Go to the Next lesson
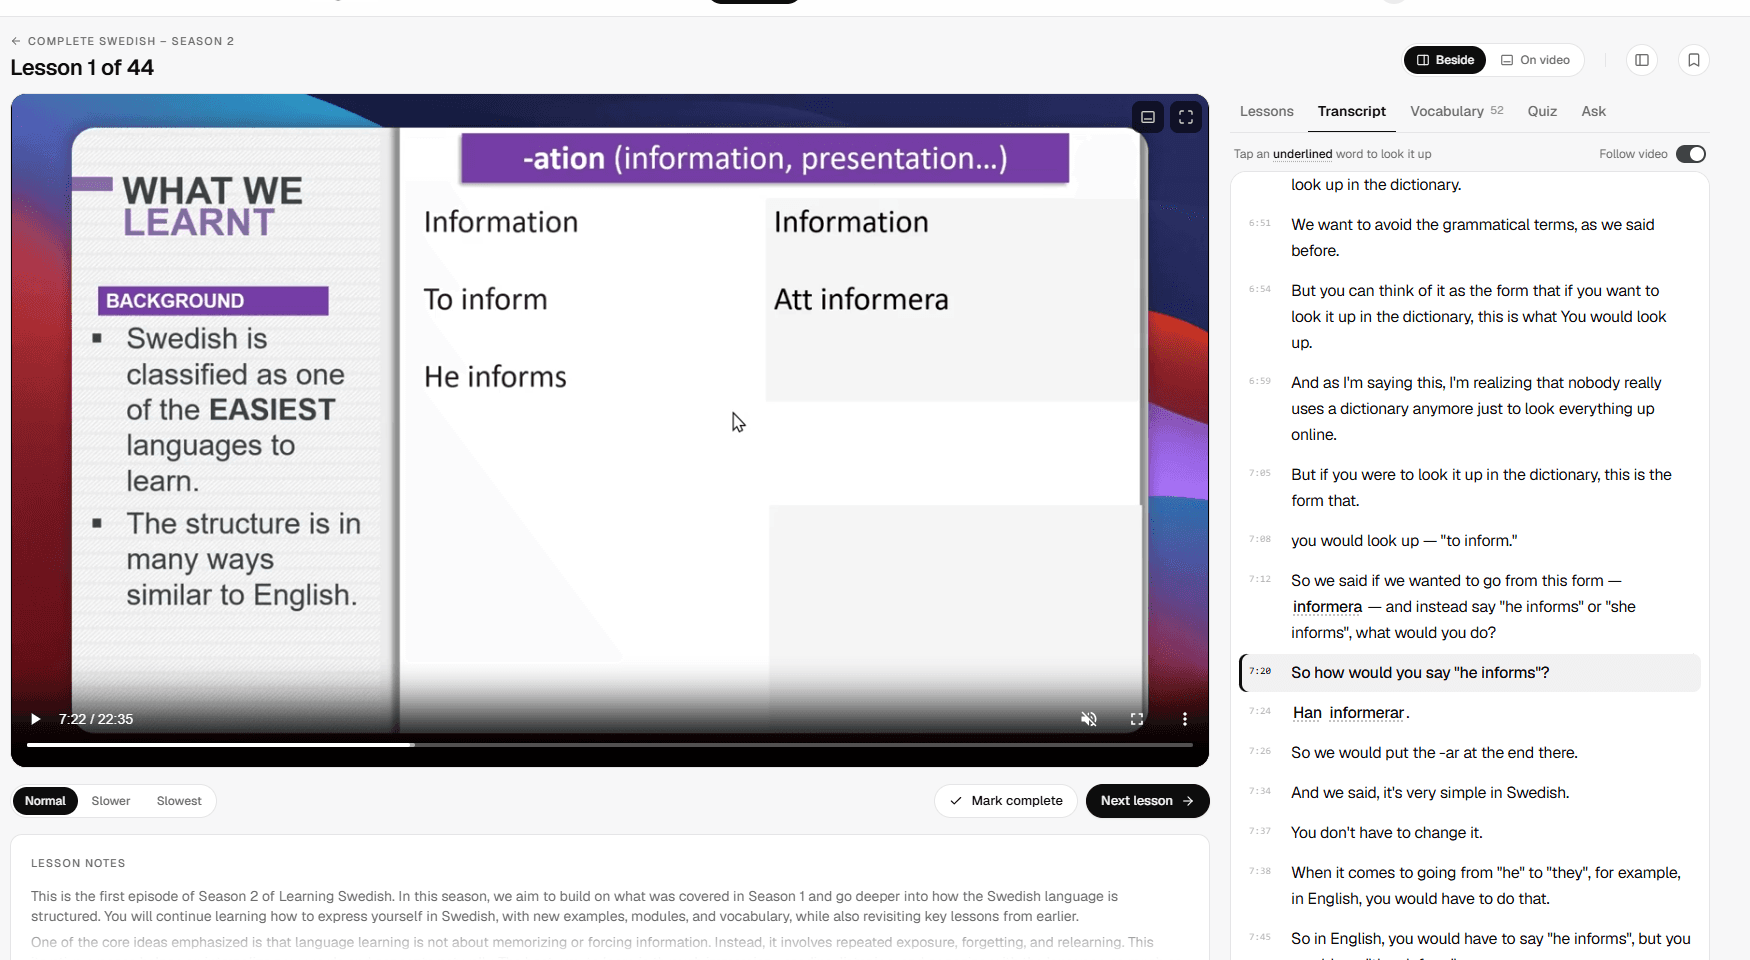The height and width of the screenshot is (960, 1750). click(x=1148, y=801)
